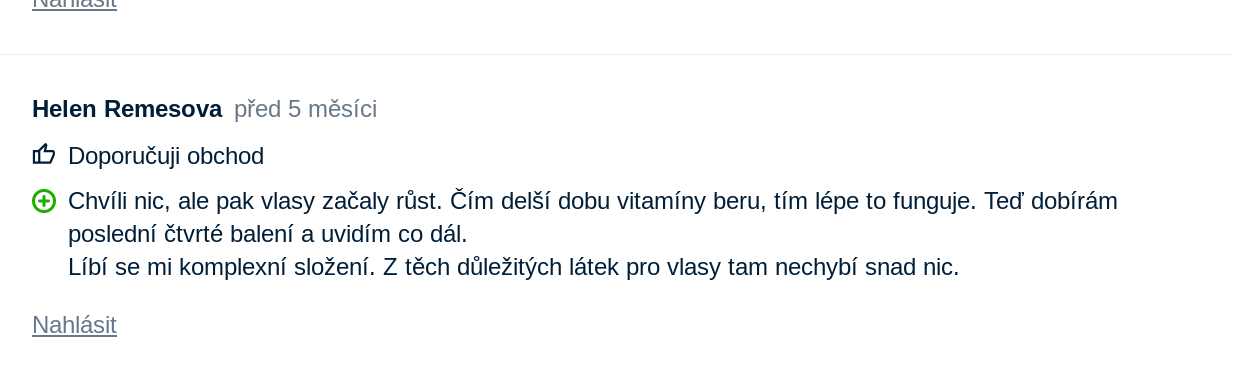The height and width of the screenshot is (380, 1248).
Task: Click the sentence 'Líbí se mi komplexní složení.'
Action: [222, 267]
